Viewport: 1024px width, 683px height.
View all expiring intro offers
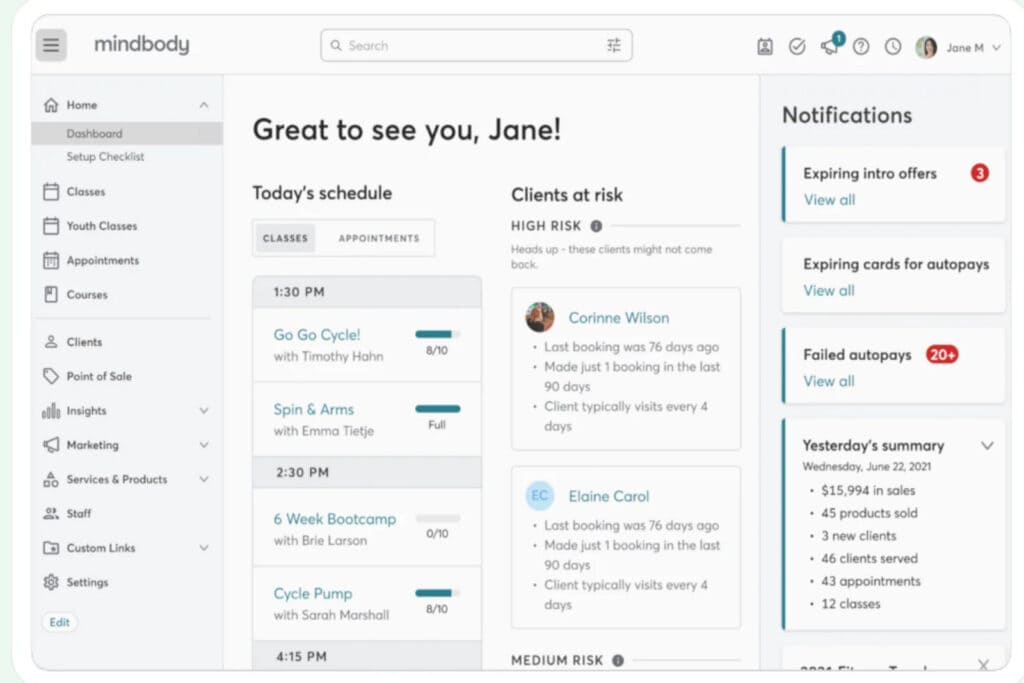coord(829,200)
